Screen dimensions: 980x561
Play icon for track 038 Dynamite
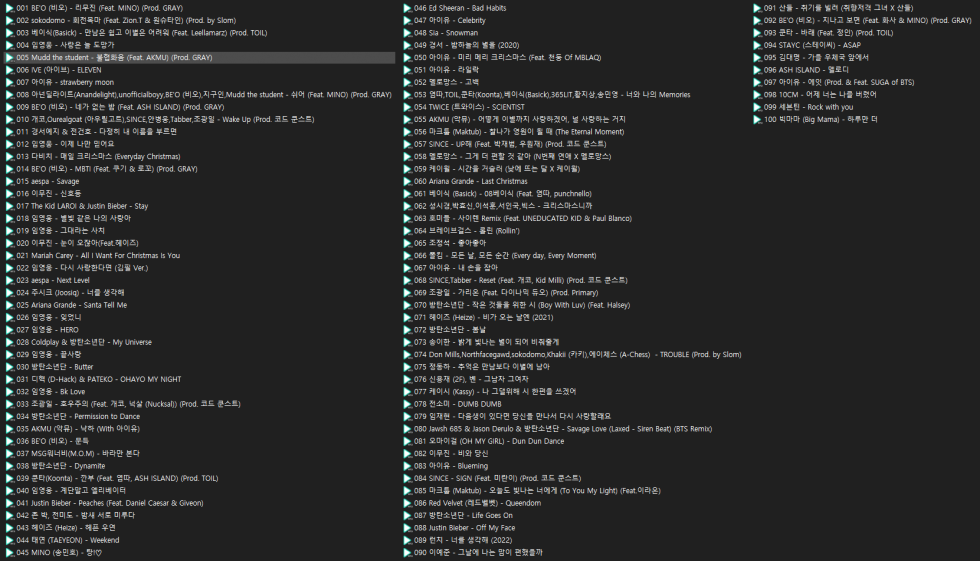point(9,466)
